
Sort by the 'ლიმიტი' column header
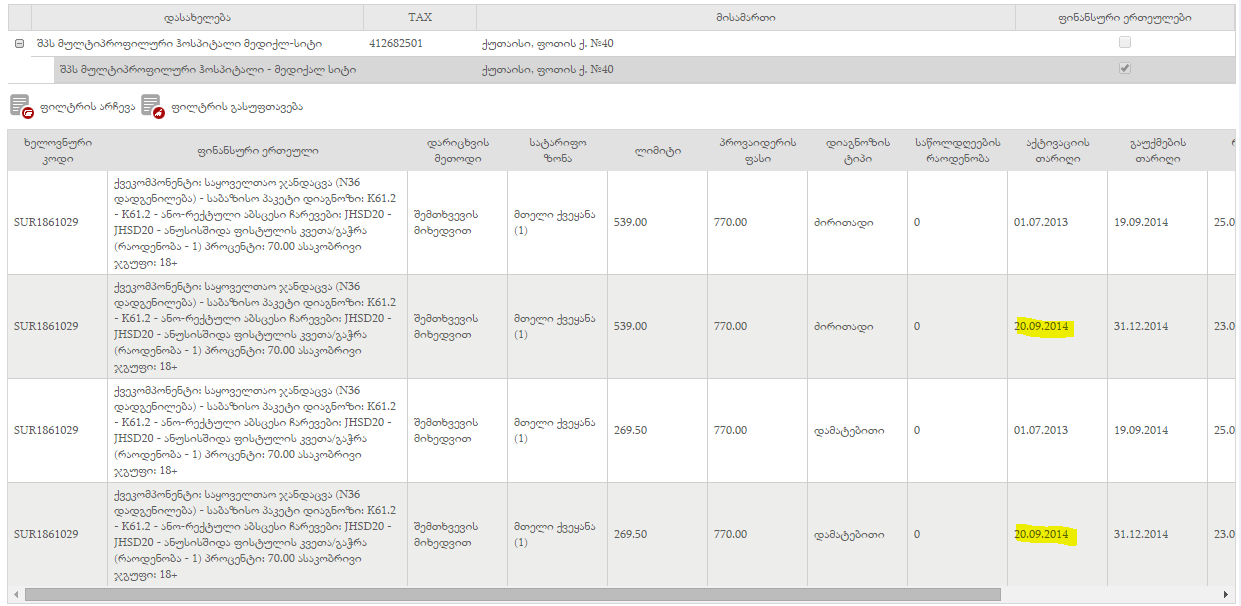pyautogui.click(x=657, y=150)
